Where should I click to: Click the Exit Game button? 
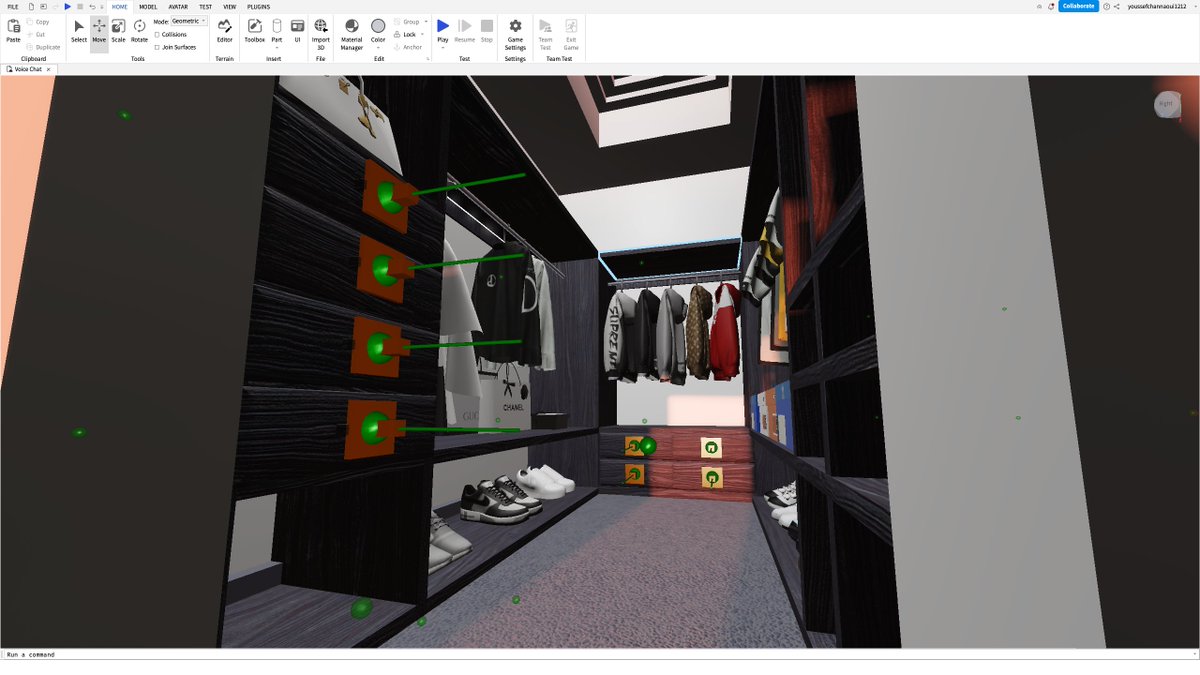click(571, 33)
